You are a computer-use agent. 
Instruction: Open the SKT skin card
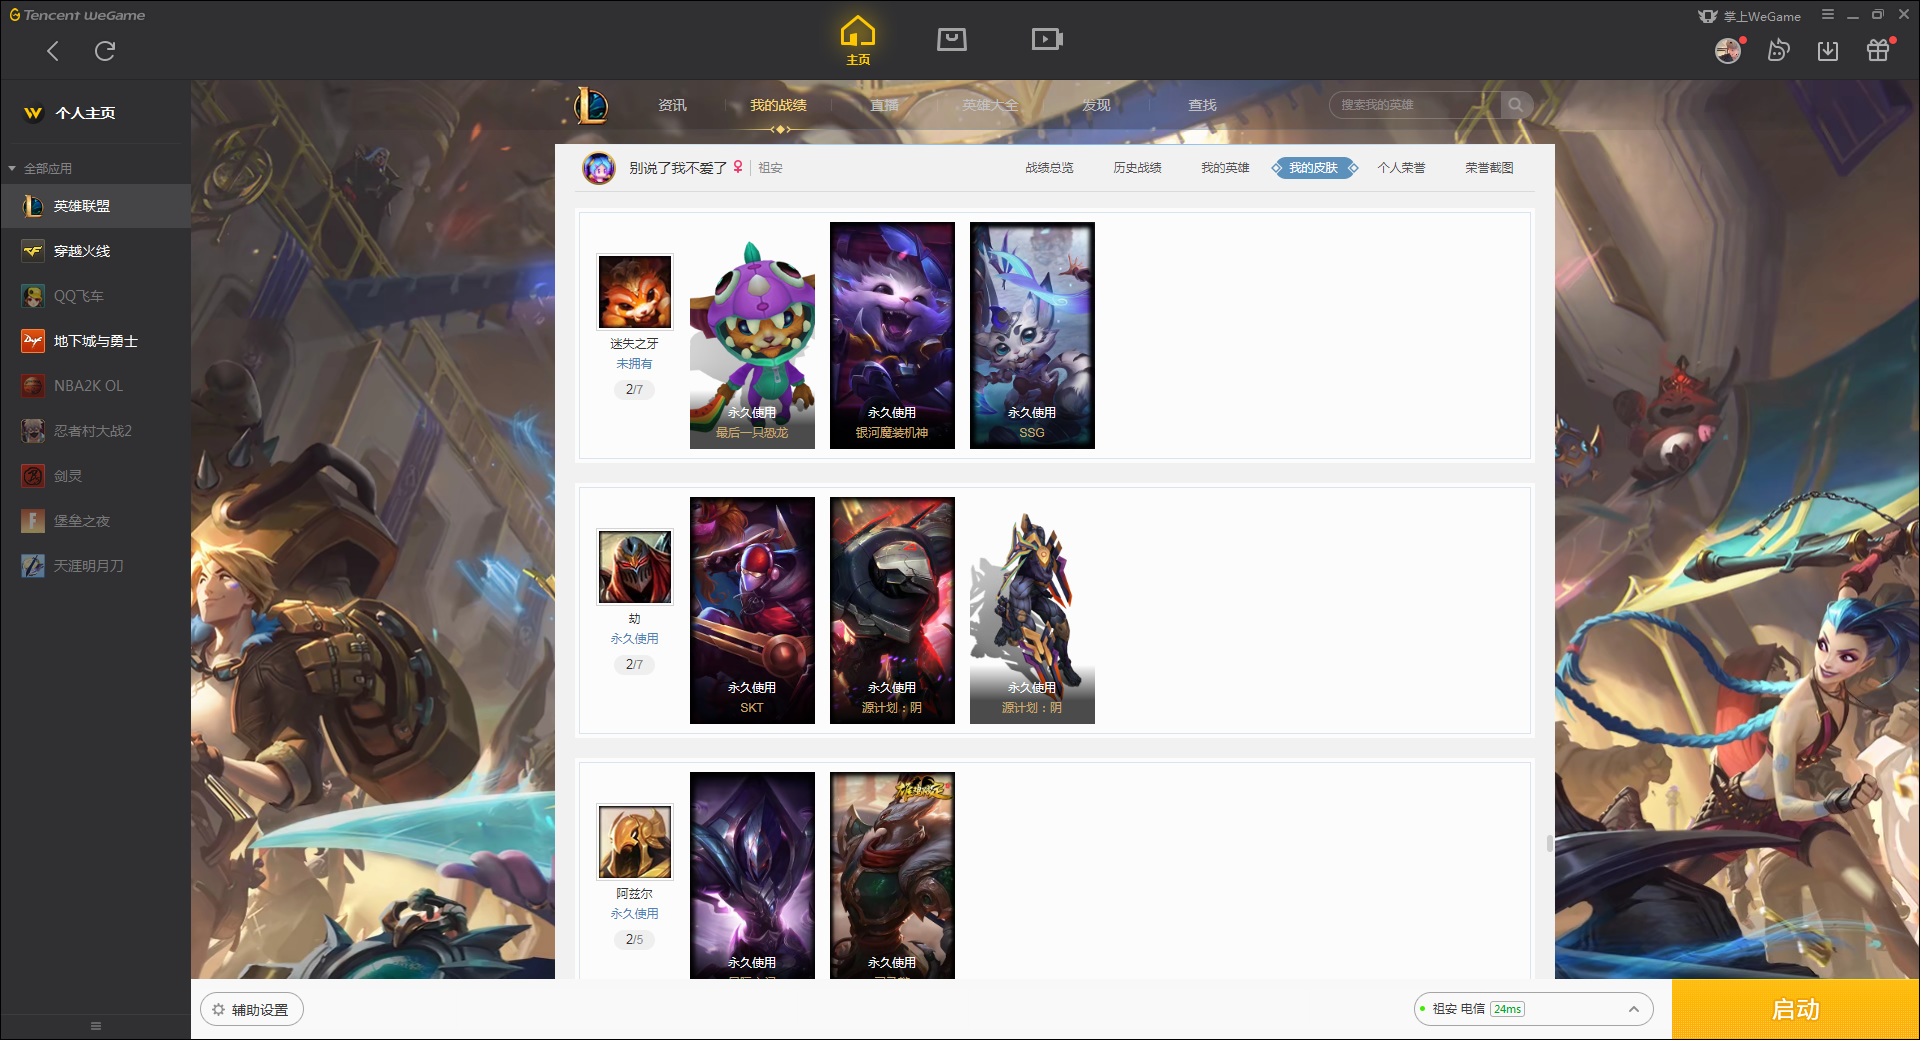pos(752,611)
